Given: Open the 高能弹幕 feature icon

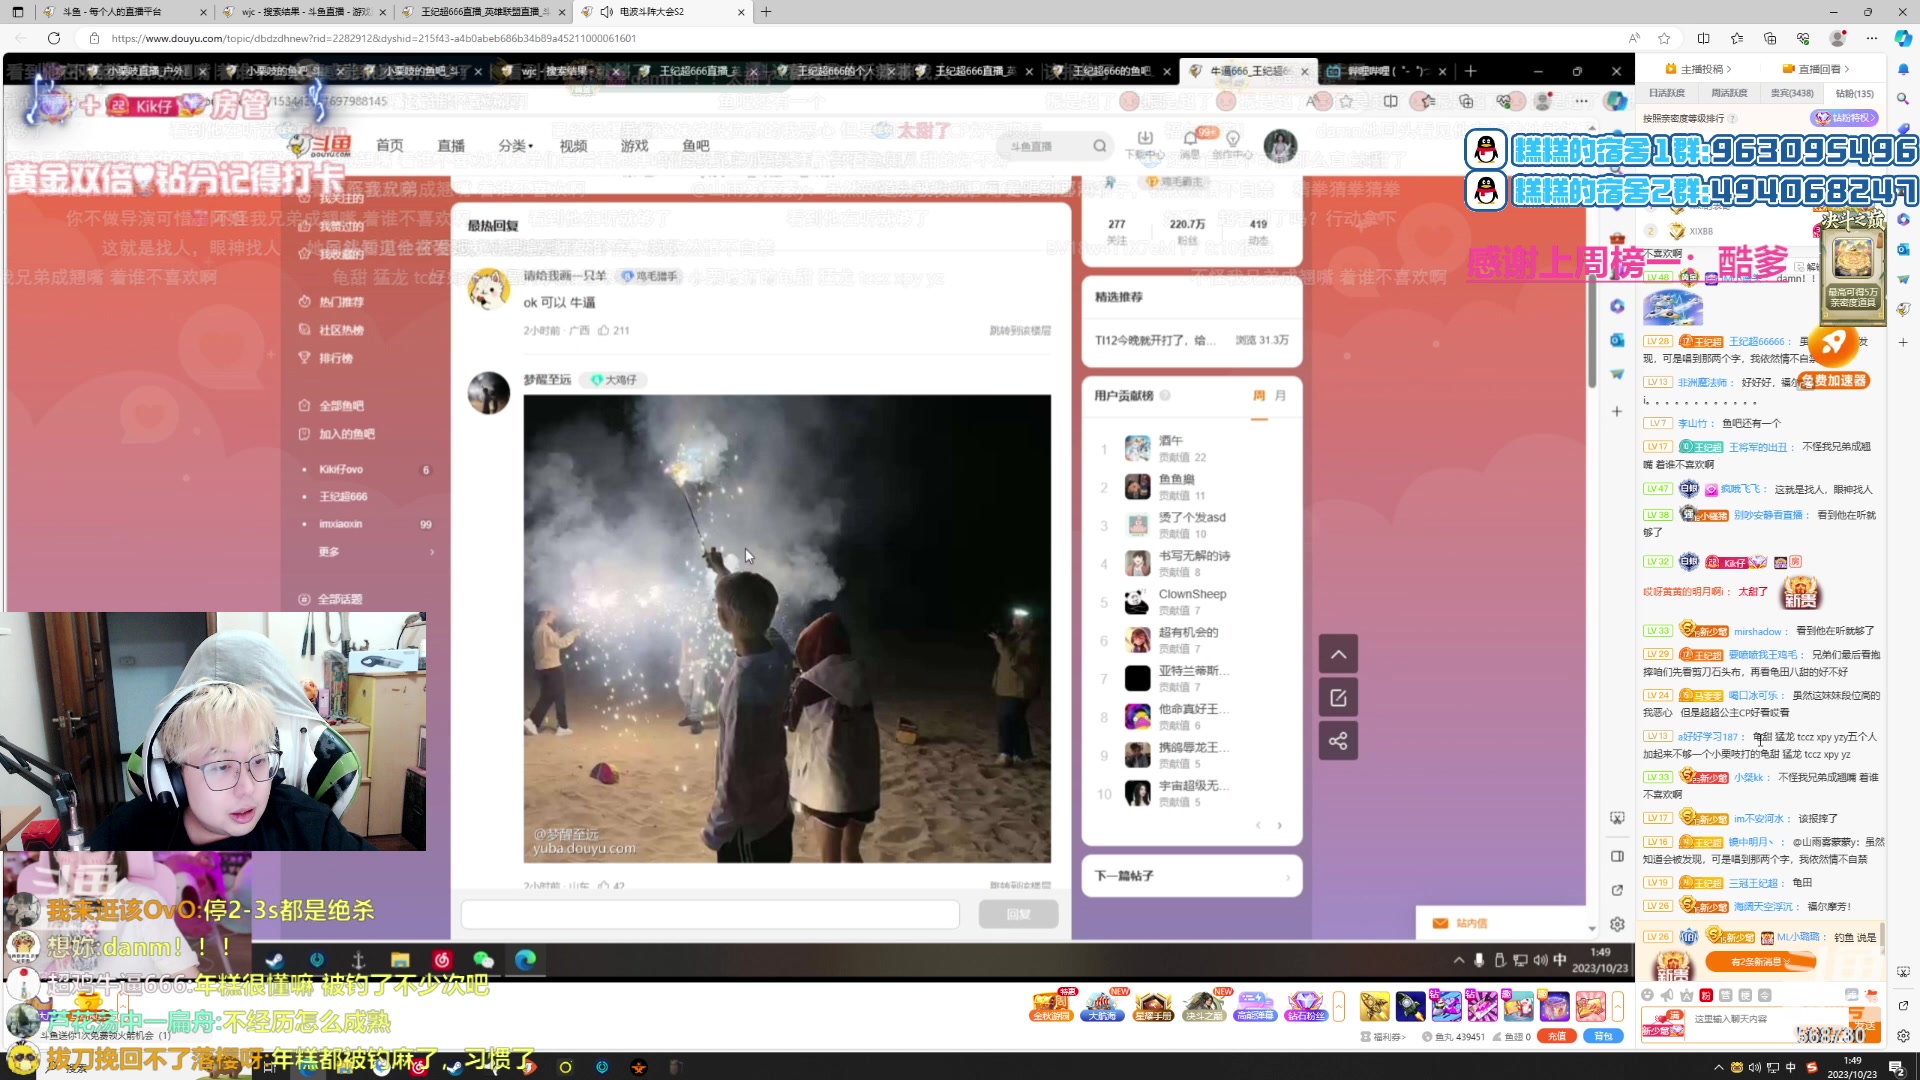Looking at the screenshot, I should [x=1255, y=1005].
